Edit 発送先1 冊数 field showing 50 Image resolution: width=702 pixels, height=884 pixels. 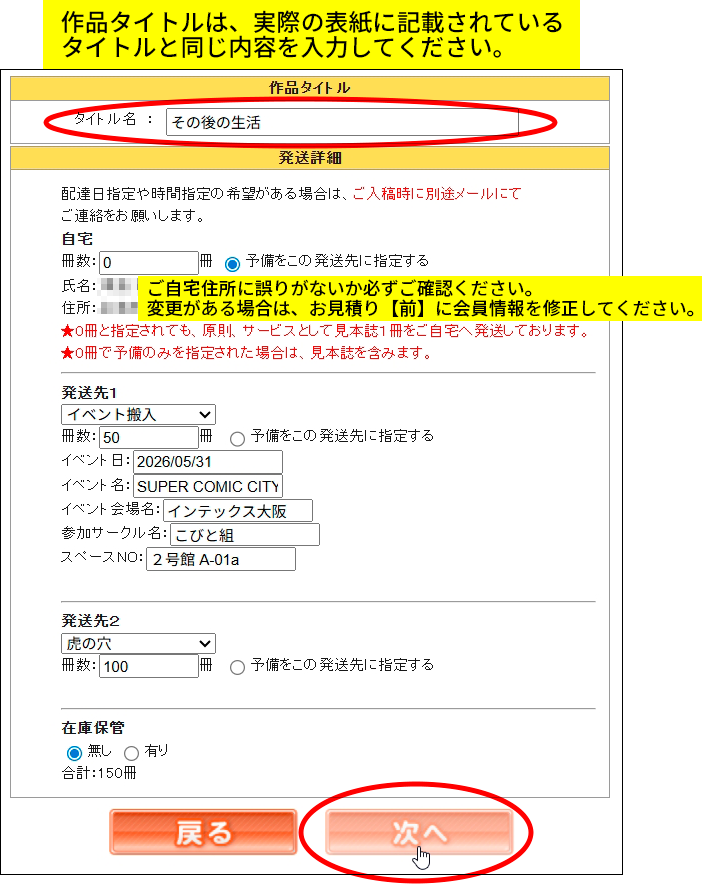(149, 437)
